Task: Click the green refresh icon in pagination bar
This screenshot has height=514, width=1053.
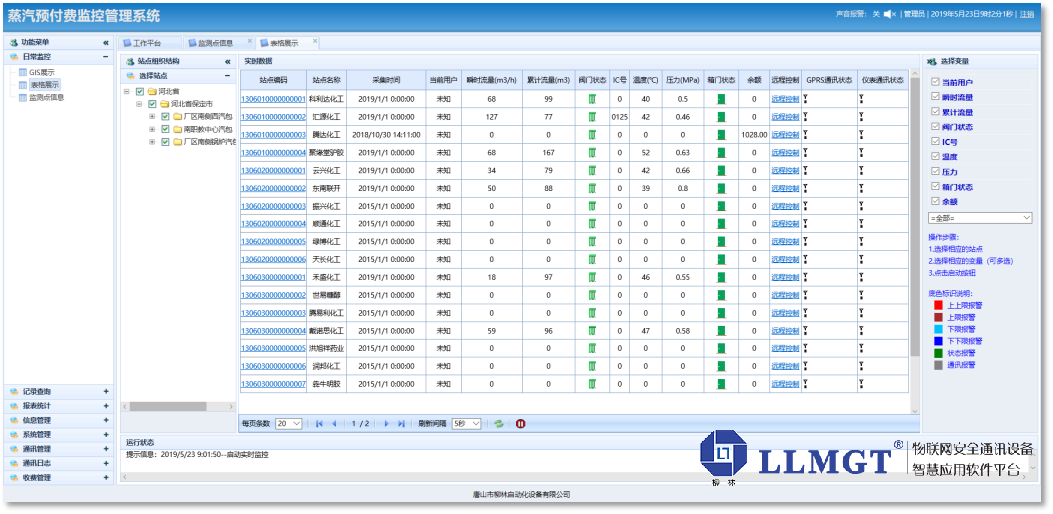Action: [498, 424]
